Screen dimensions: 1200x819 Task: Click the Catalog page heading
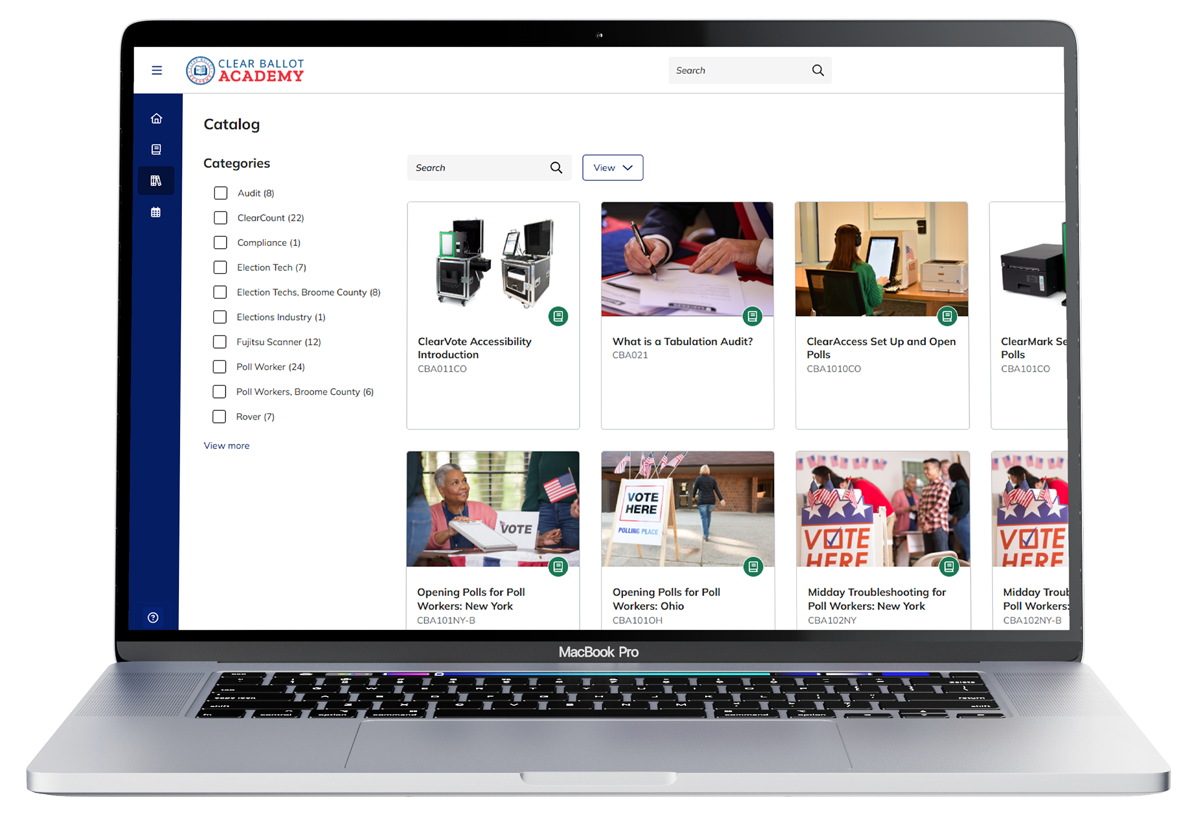(232, 124)
